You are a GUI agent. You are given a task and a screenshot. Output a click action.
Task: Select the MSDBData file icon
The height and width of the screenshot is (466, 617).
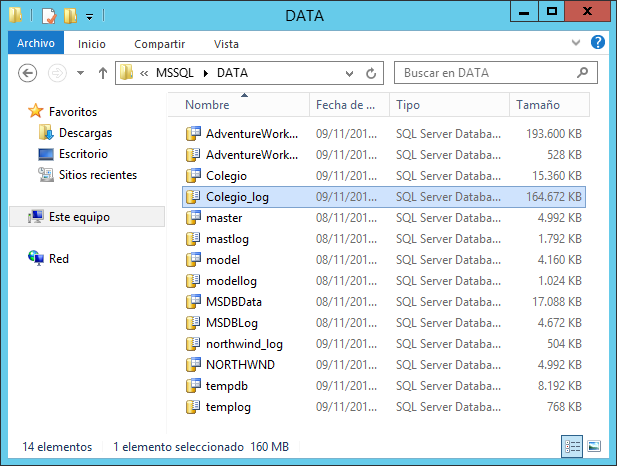click(x=193, y=301)
